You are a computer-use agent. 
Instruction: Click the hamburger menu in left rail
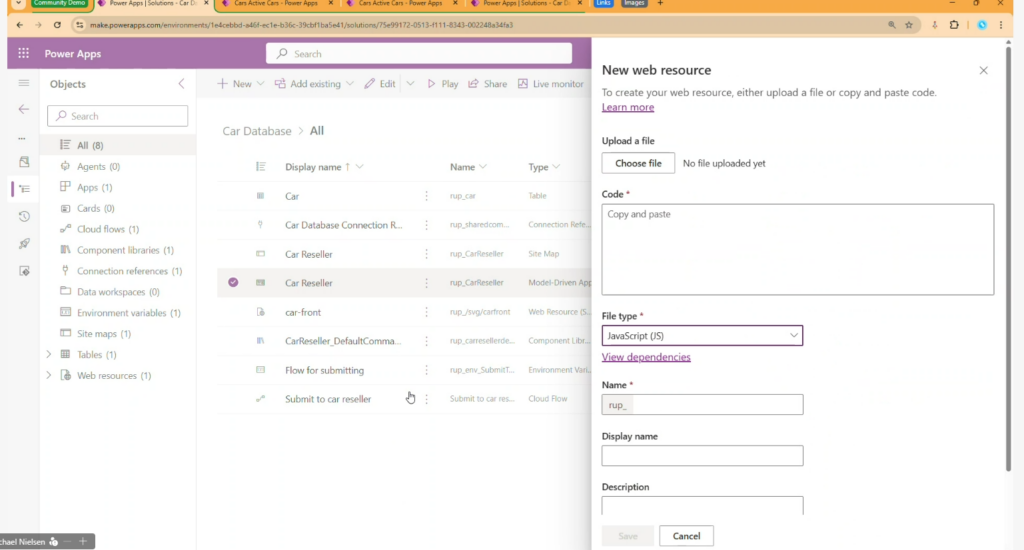pyautogui.click(x=24, y=83)
